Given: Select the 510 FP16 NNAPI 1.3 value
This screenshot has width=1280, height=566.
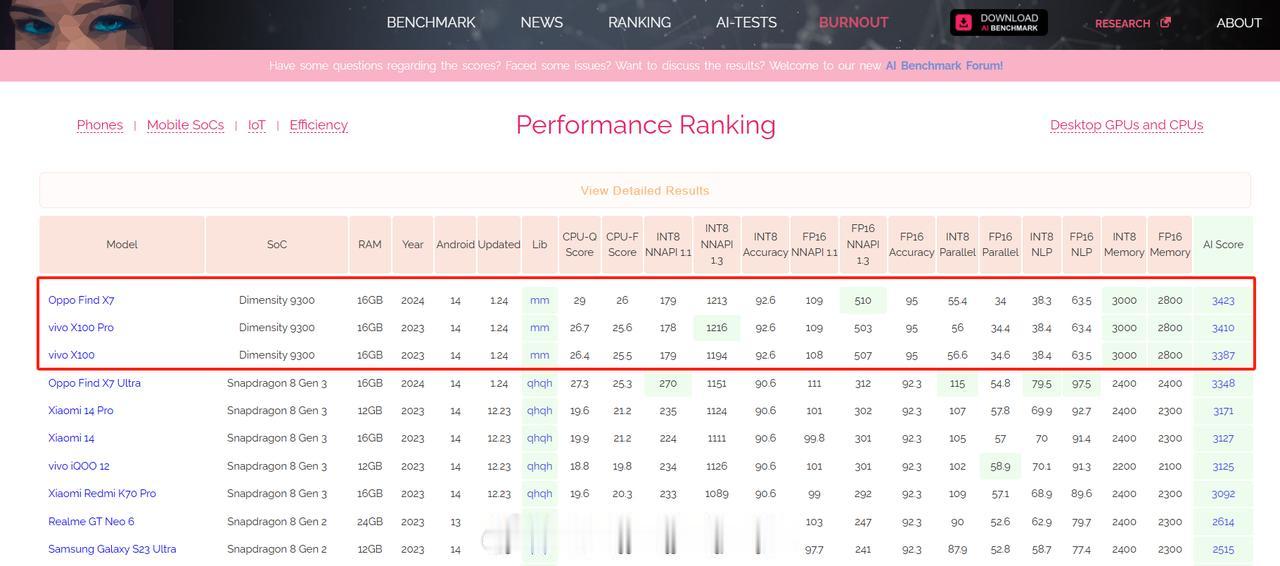Looking at the screenshot, I should (863, 300).
